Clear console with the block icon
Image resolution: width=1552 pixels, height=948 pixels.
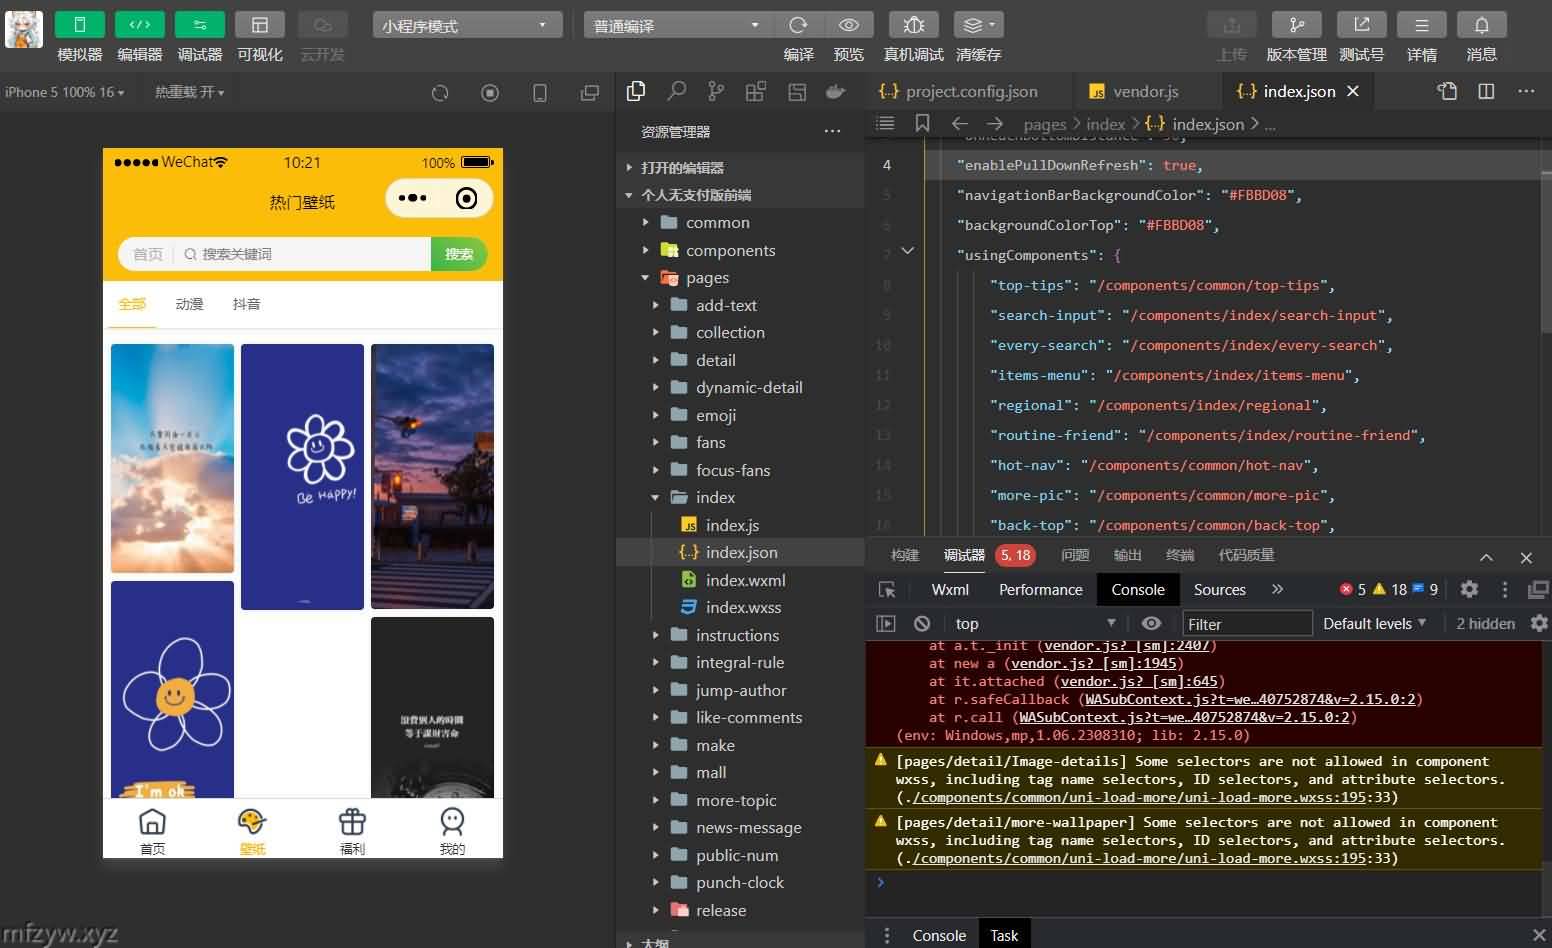pyautogui.click(x=922, y=624)
